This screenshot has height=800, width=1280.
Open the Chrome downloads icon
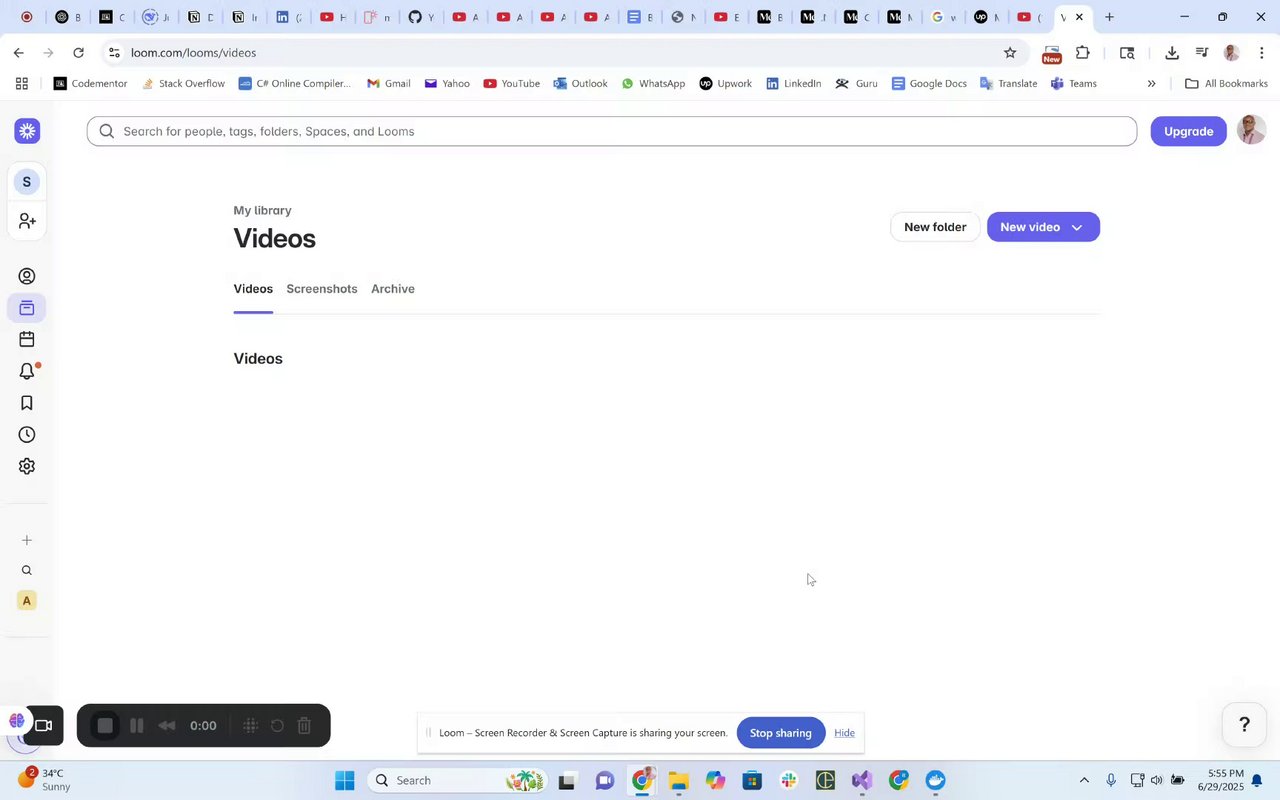(x=1172, y=53)
